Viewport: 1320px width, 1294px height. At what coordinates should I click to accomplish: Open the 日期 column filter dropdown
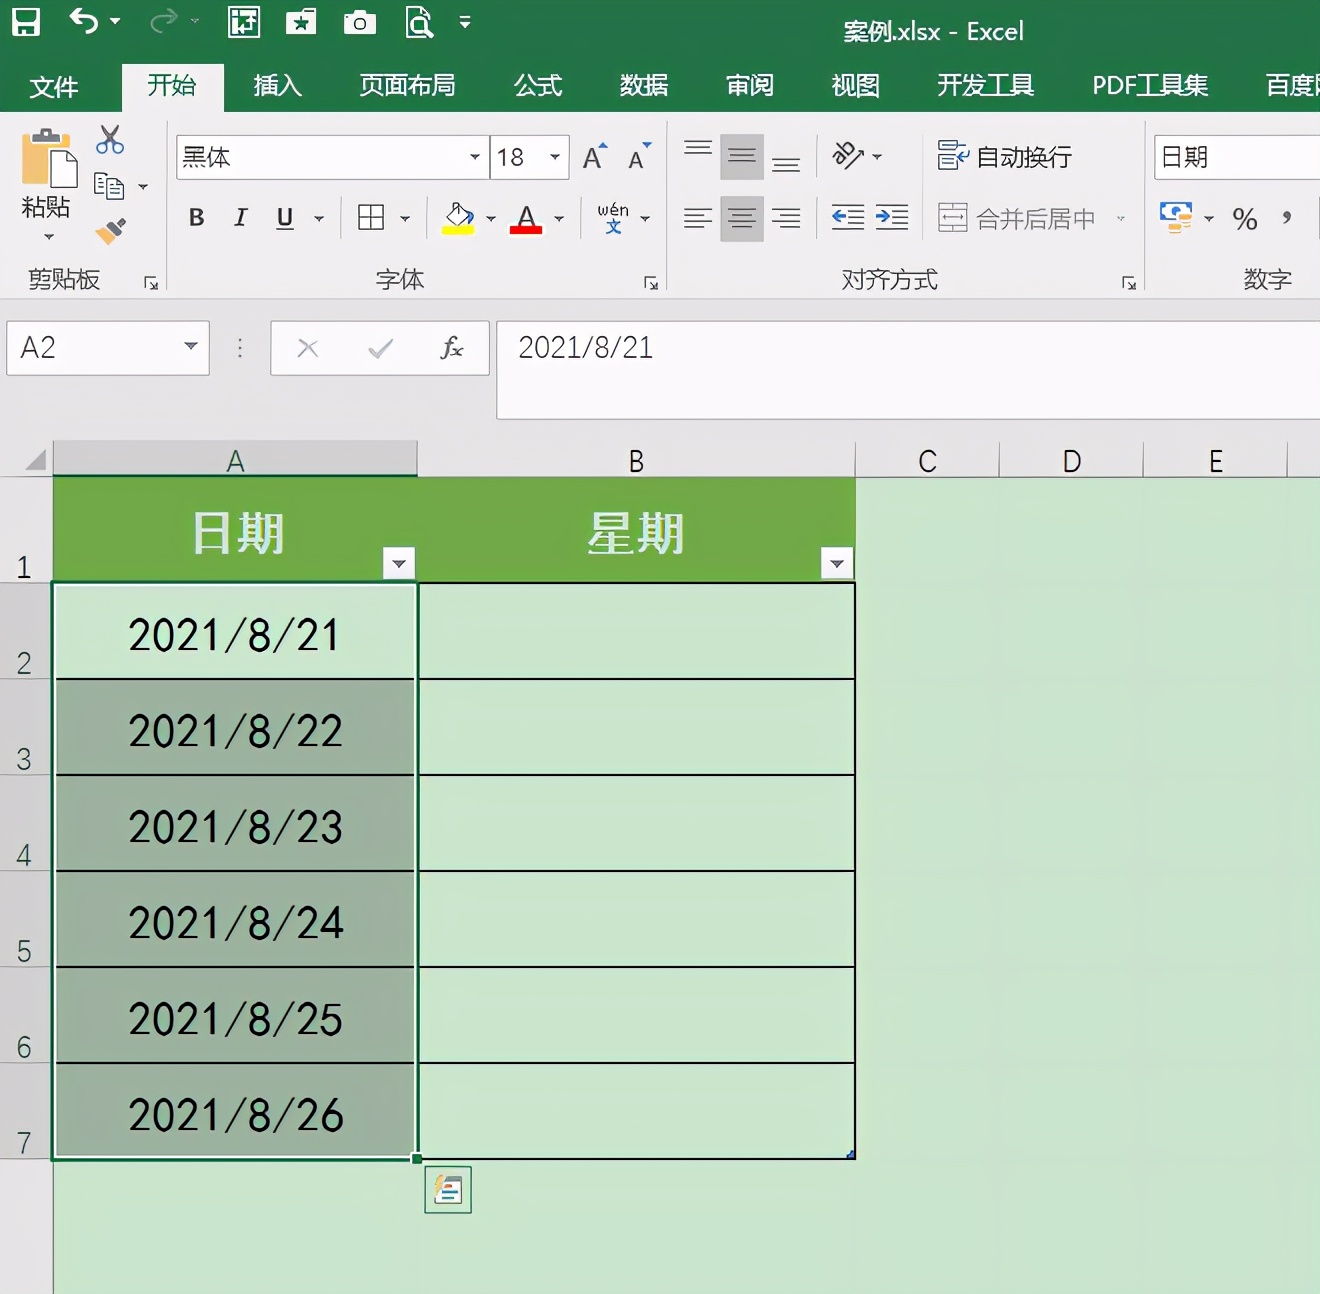(x=399, y=564)
